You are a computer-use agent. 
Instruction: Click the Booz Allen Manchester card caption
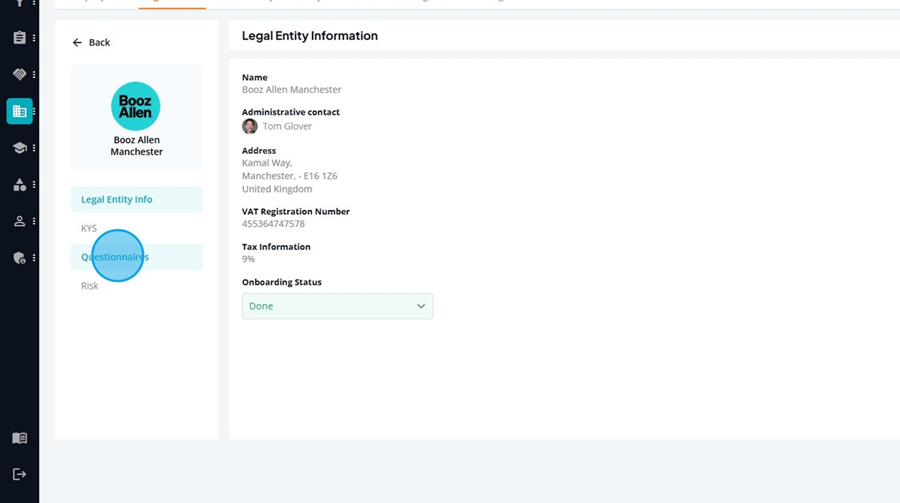tap(137, 146)
